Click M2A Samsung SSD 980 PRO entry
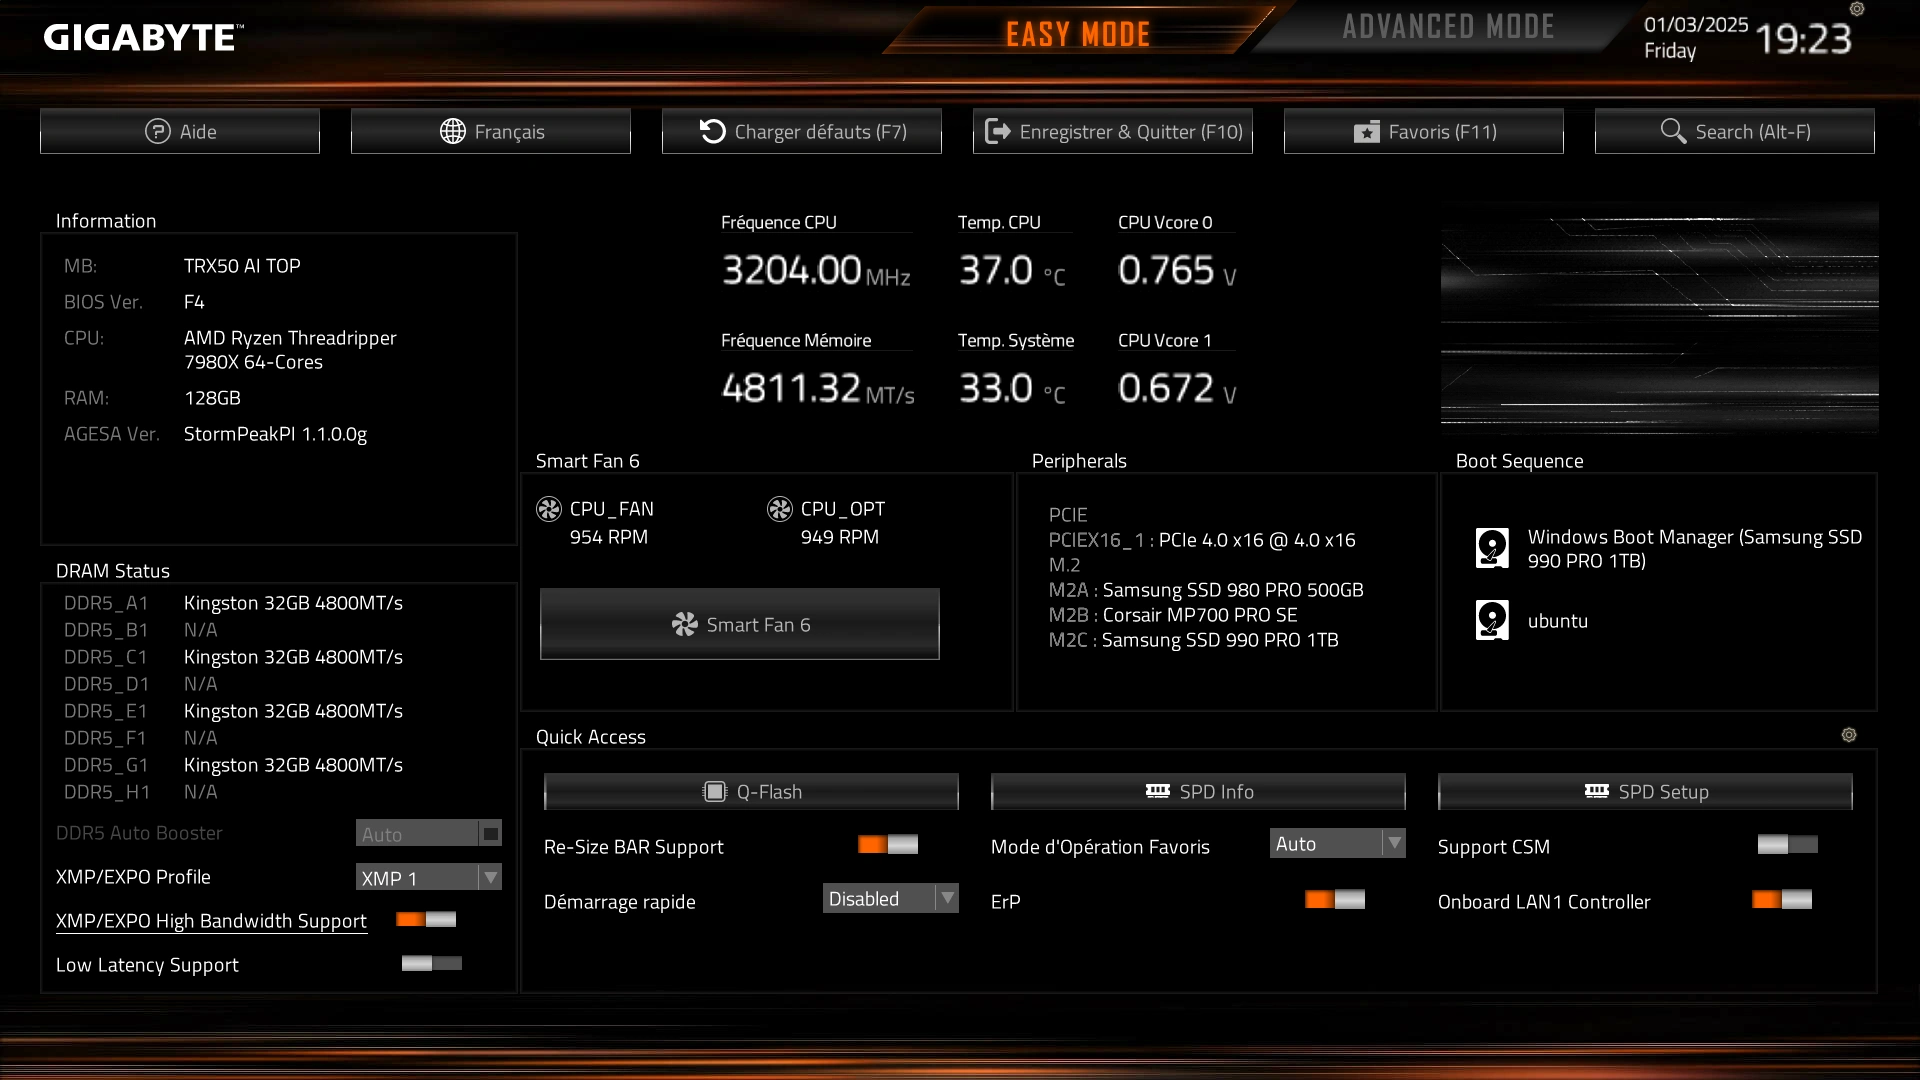The image size is (1920, 1080). pos(1206,590)
